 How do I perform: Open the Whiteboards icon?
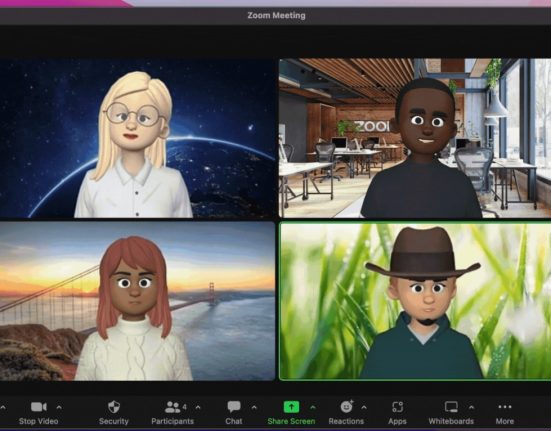pyautogui.click(x=451, y=407)
